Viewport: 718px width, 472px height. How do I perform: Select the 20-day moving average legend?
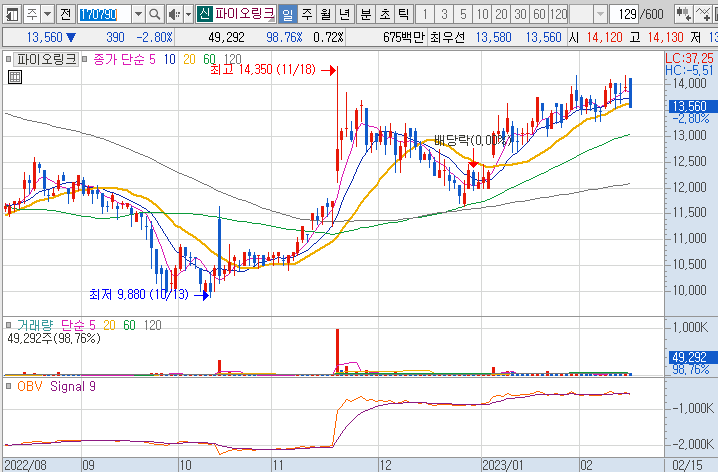tap(189, 59)
